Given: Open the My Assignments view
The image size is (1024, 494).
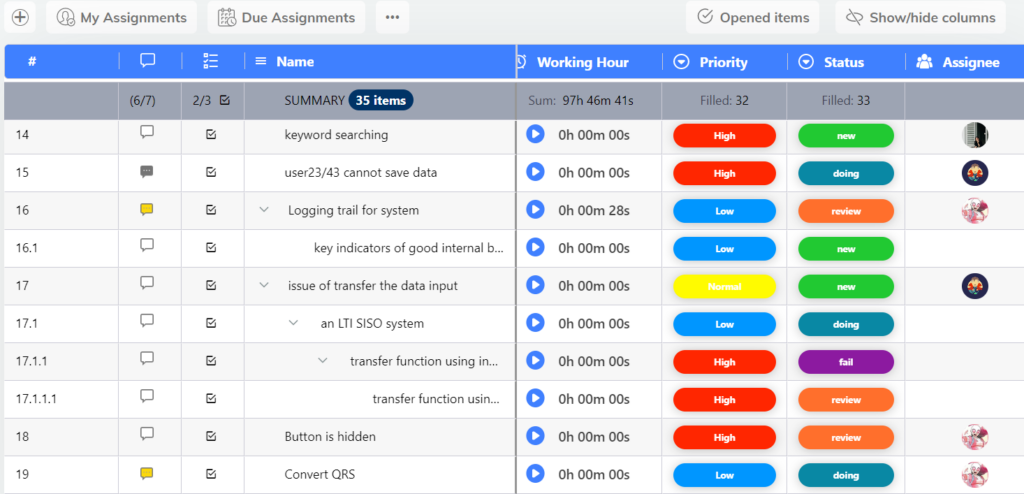Looking at the screenshot, I should click(121, 17).
